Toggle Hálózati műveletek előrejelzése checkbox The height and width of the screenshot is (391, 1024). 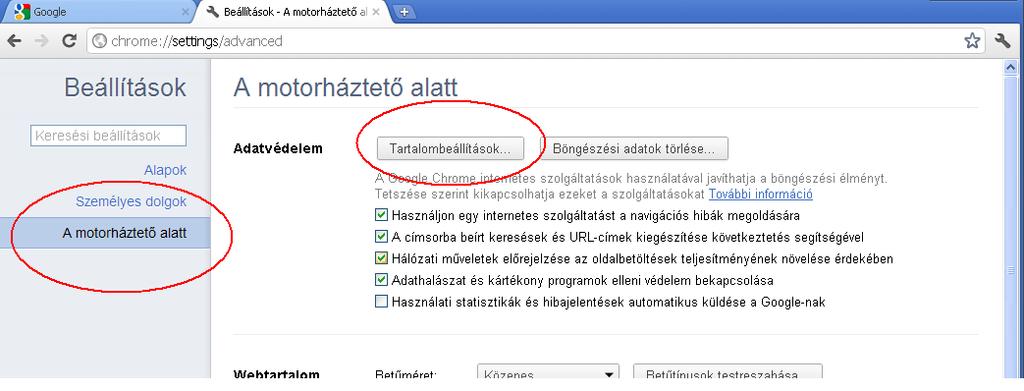point(381,258)
